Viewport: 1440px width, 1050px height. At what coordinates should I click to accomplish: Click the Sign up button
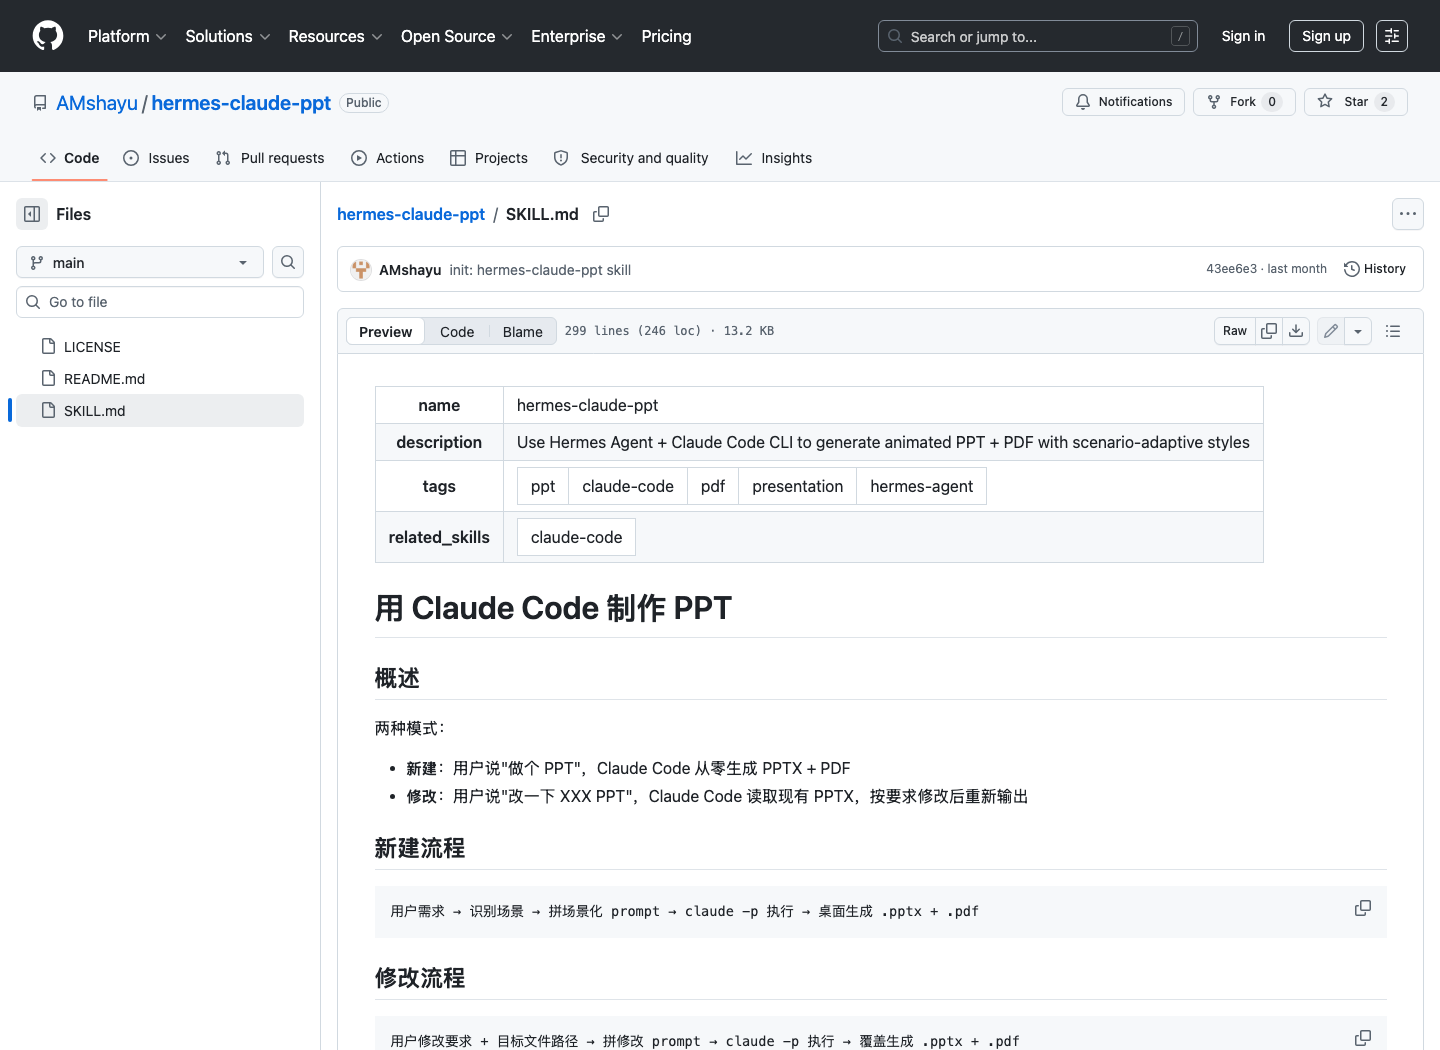tap(1326, 36)
